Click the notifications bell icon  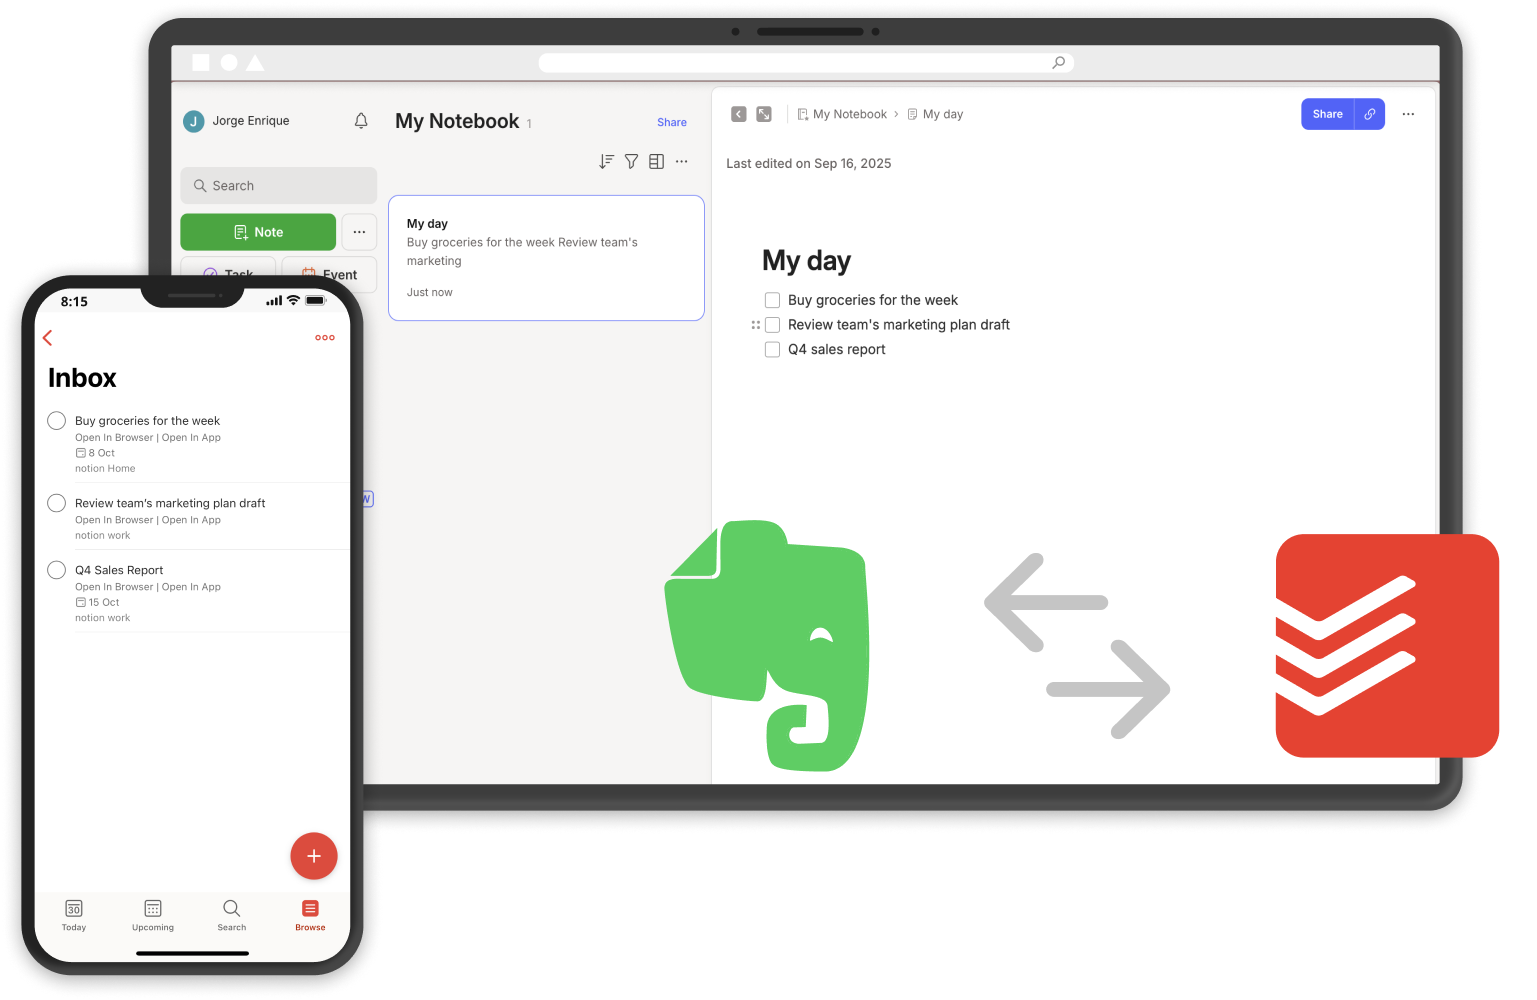pyautogui.click(x=360, y=120)
